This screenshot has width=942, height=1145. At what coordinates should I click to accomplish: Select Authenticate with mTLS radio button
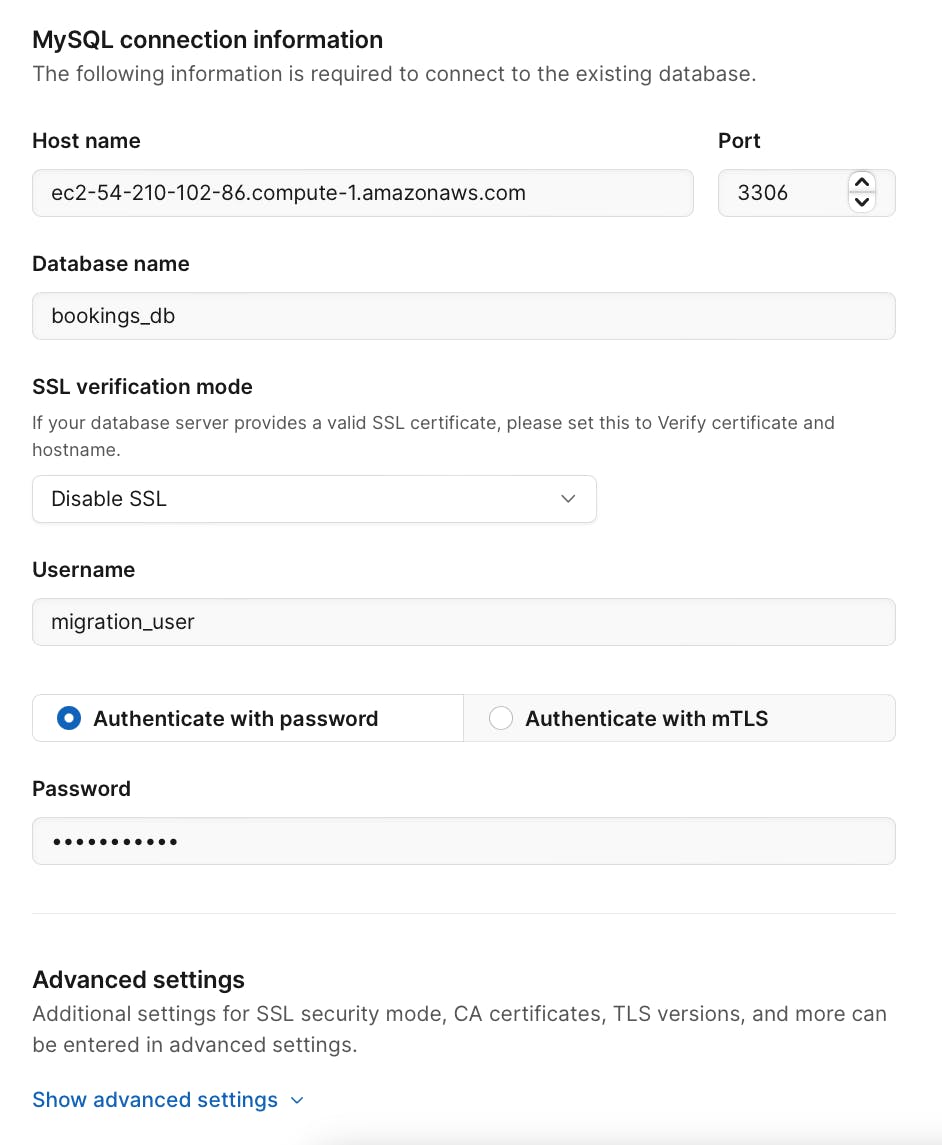click(x=501, y=718)
